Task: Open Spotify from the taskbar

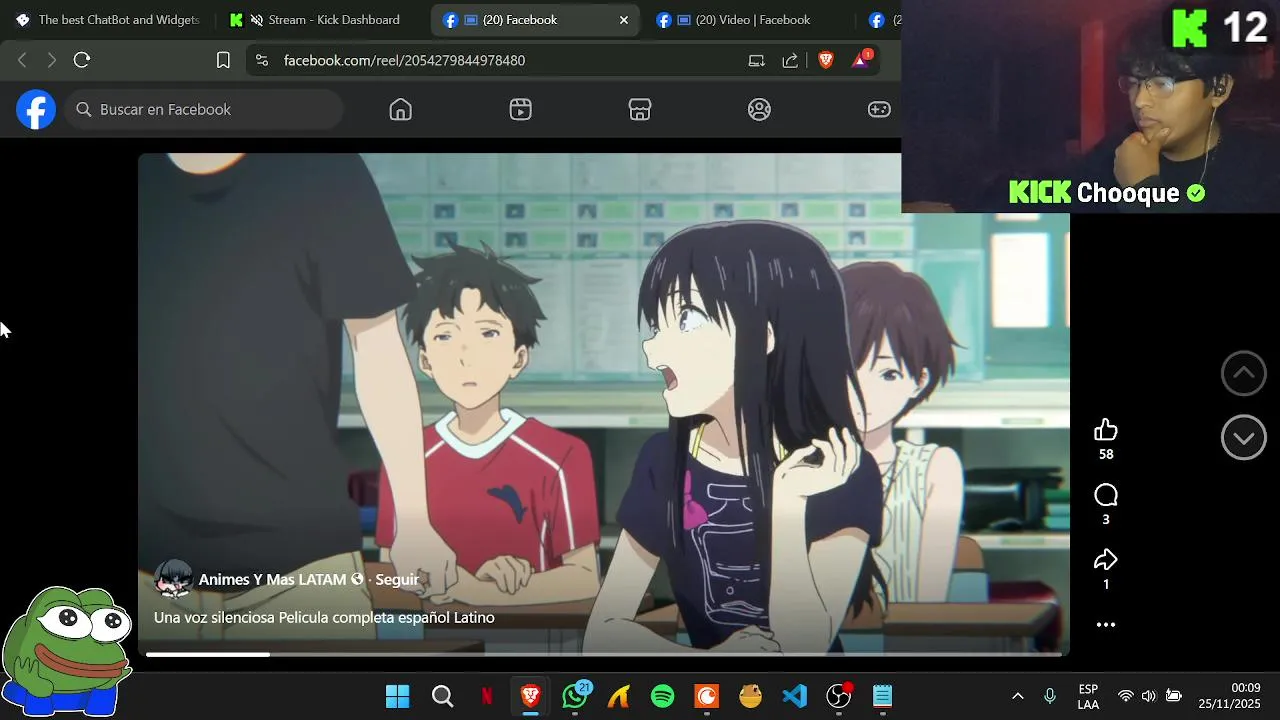Action: click(x=662, y=696)
